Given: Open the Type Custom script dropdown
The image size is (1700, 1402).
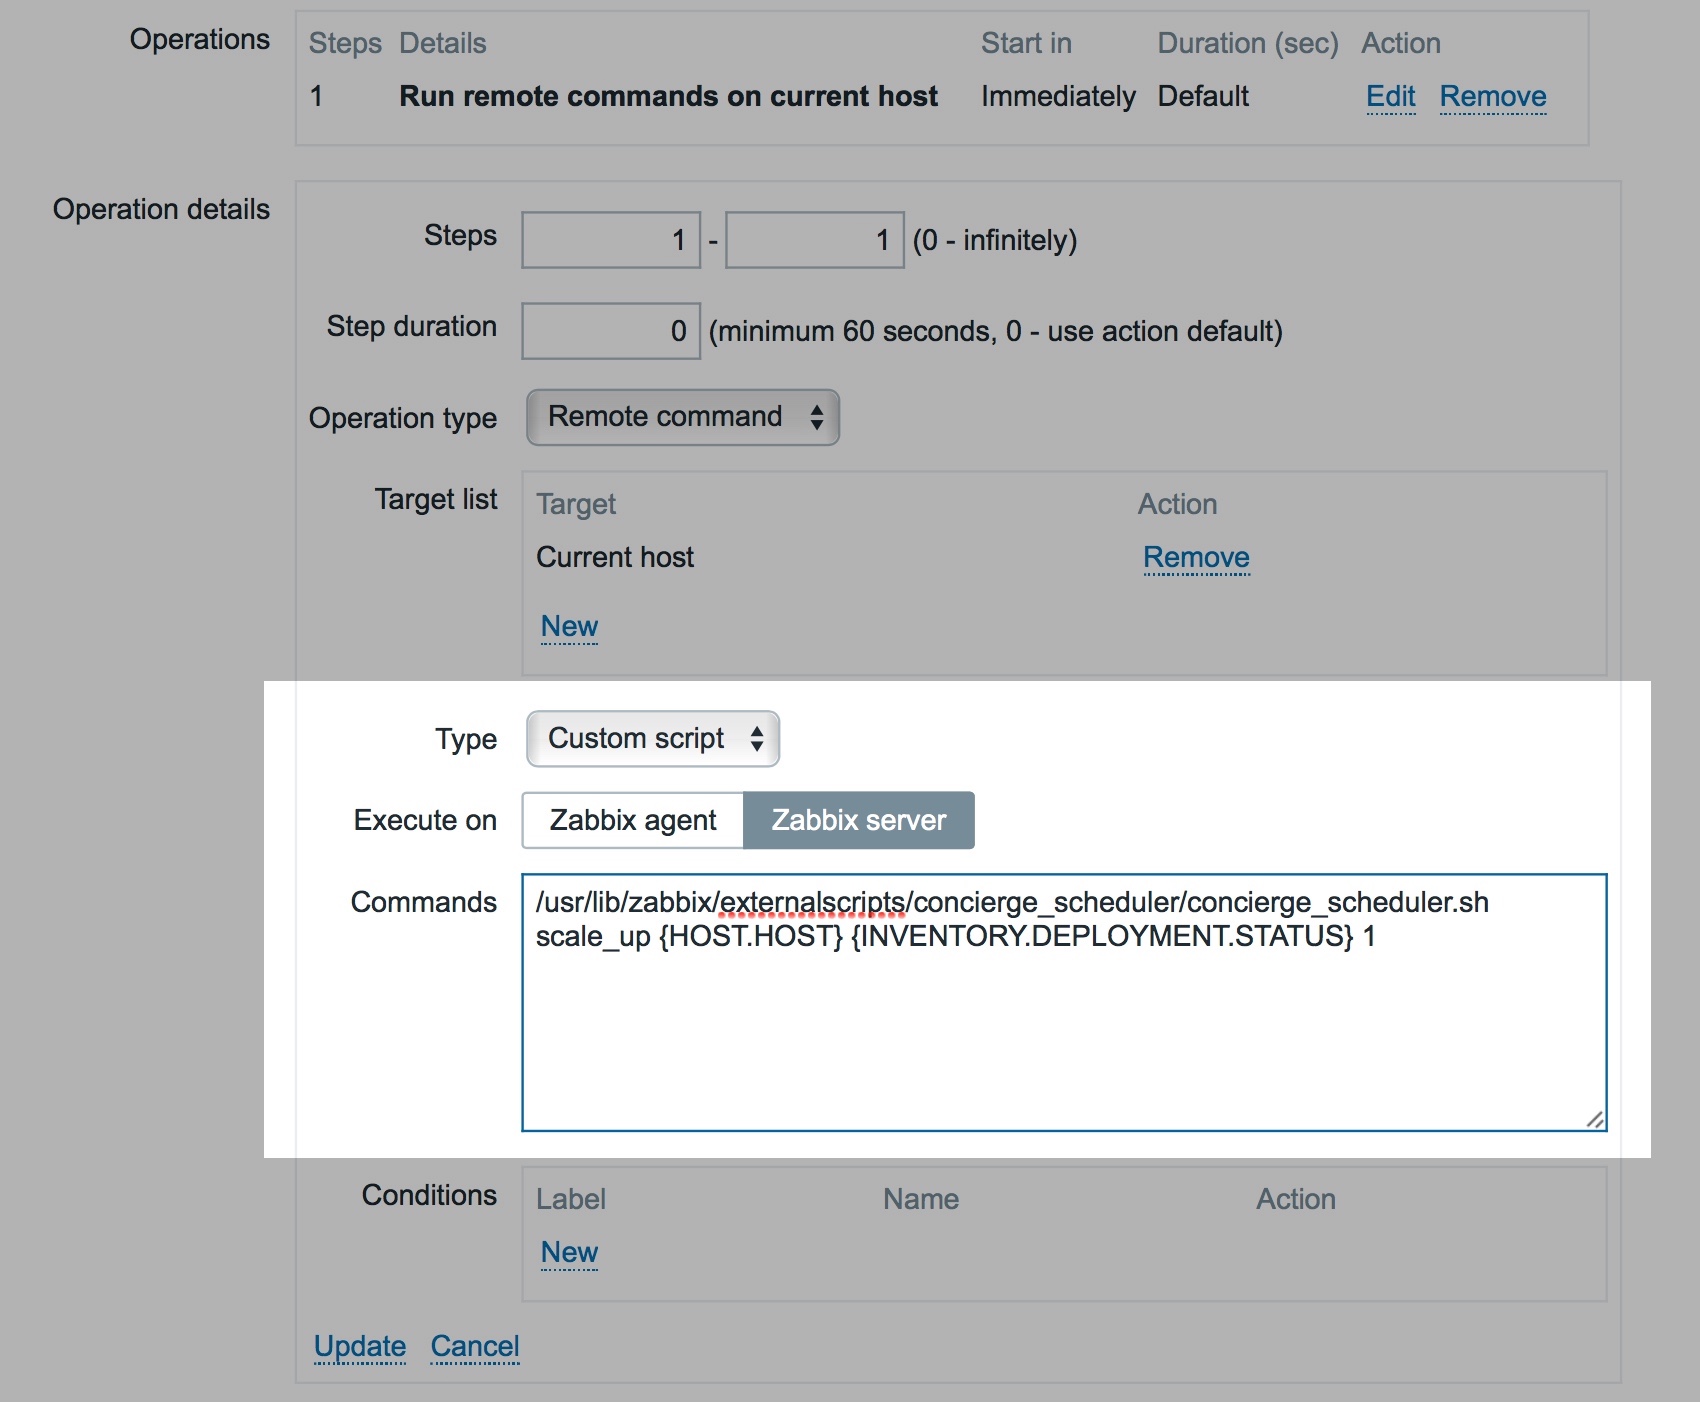Looking at the screenshot, I should [653, 739].
